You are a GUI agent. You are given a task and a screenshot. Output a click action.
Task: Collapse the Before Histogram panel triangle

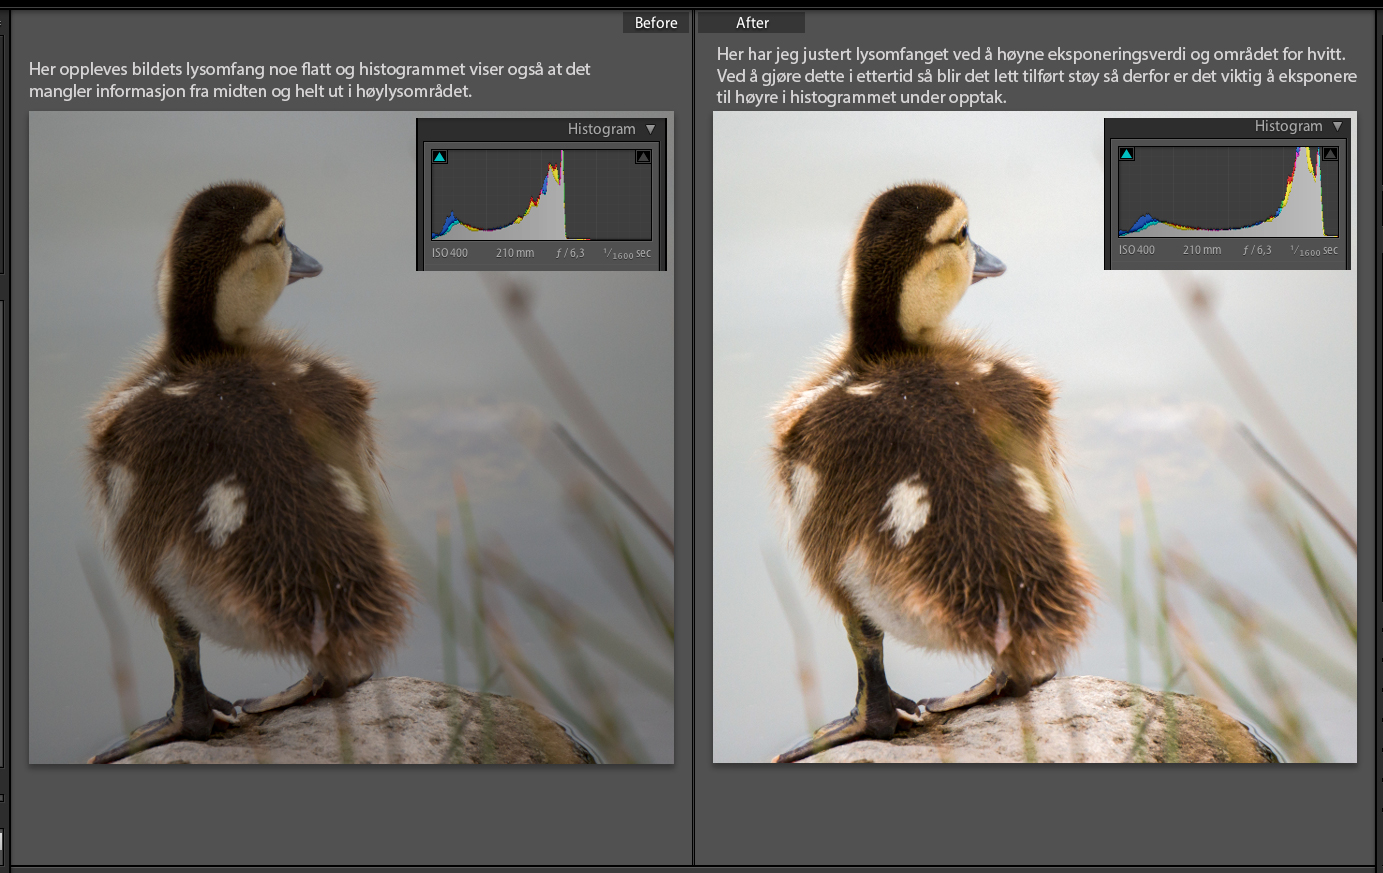(651, 129)
